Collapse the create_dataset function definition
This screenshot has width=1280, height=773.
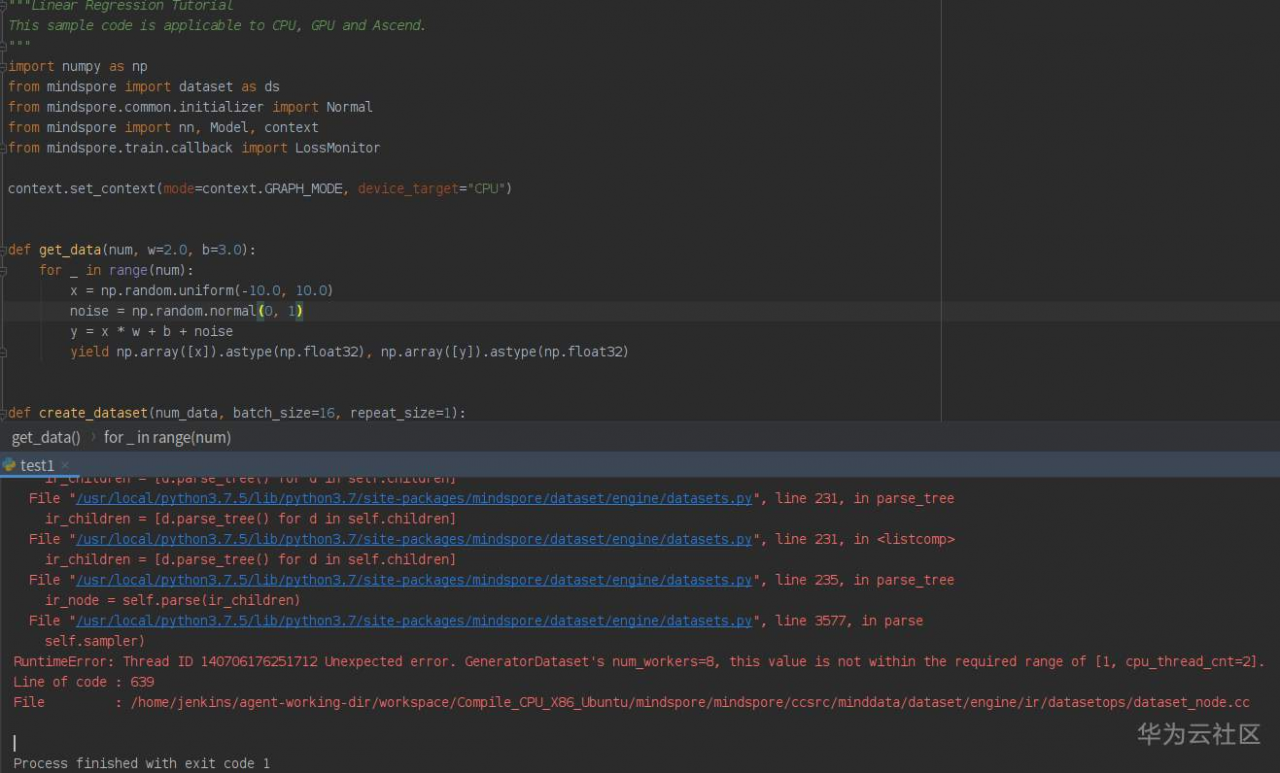point(4,412)
